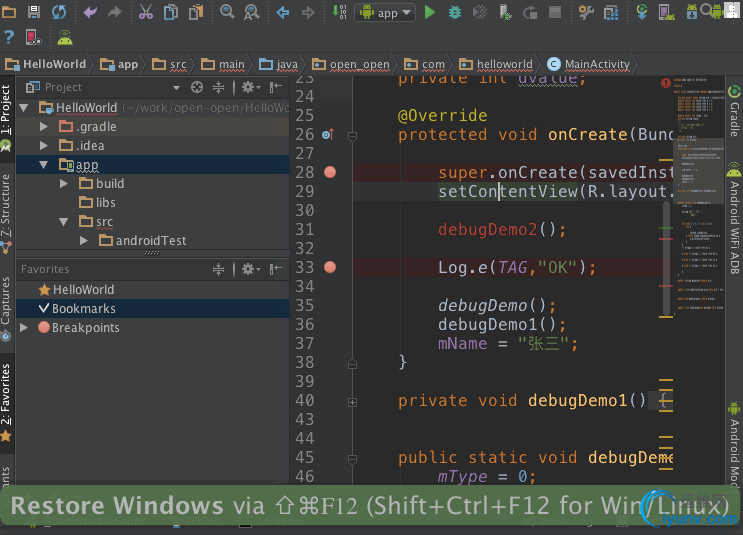Select Bookmarks in the Favorites list
Image resolution: width=743 pixels, height=535 pixels.
tap(83, 309)
